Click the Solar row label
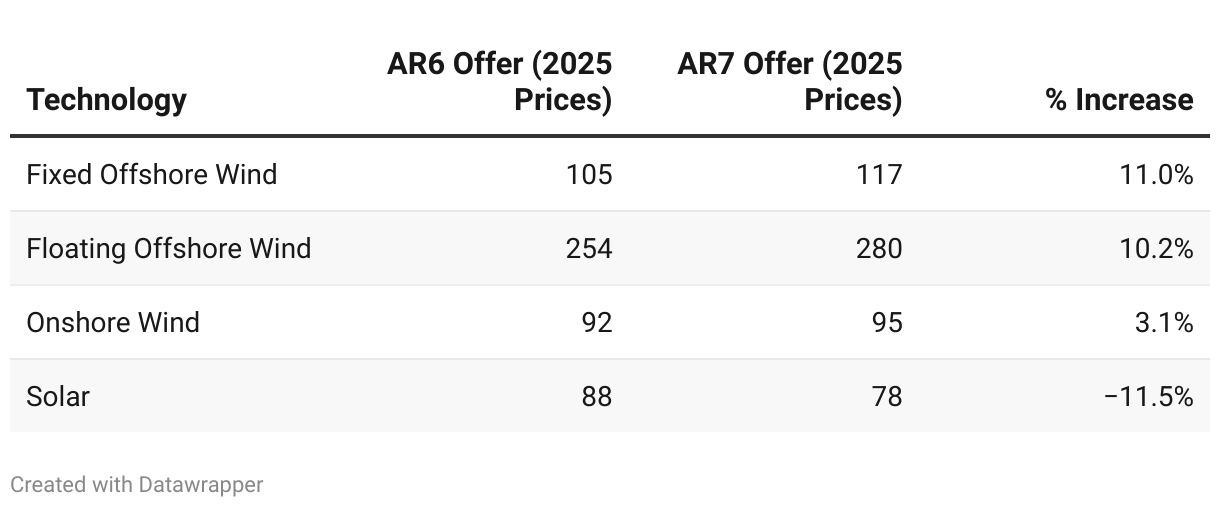This screenshot has width=1220, height=508. point(58,396)
